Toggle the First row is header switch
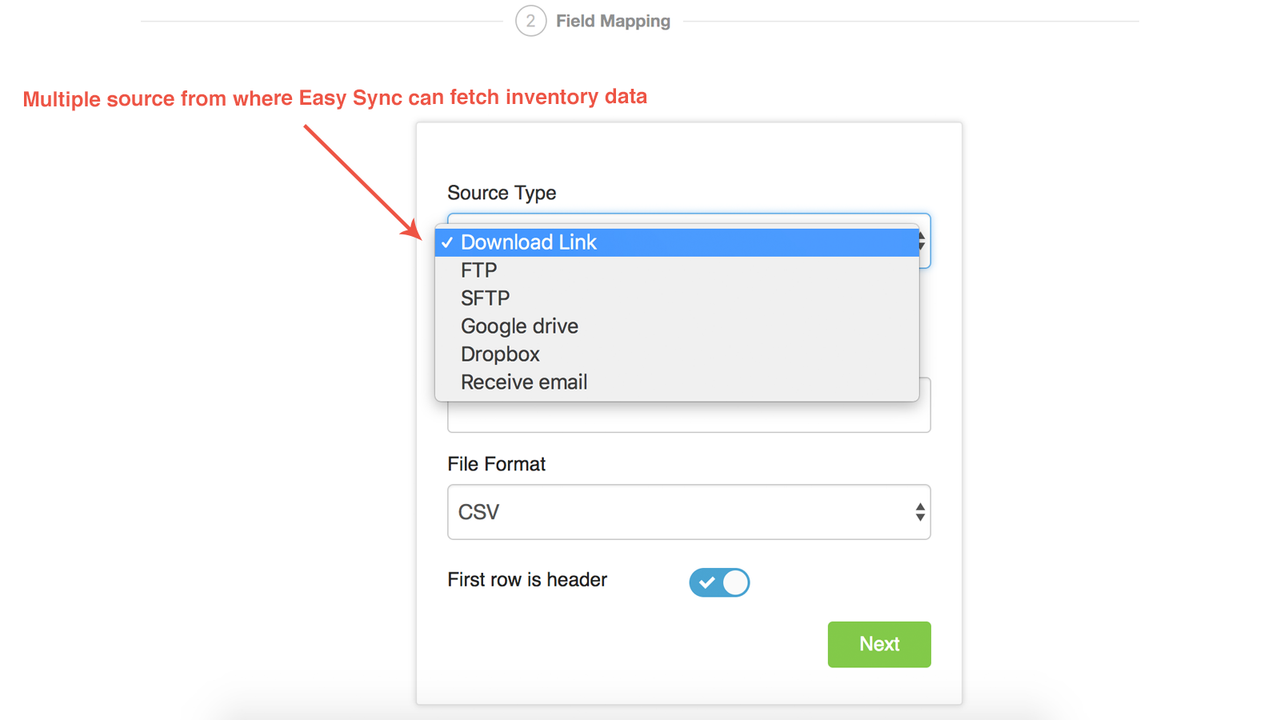 (719, 582)
